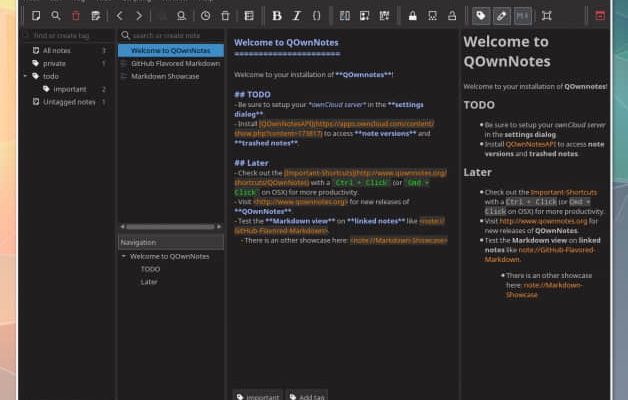Screen dimensions: 628x400
Task: Show note versions clock icon
Action: [205, 16]
